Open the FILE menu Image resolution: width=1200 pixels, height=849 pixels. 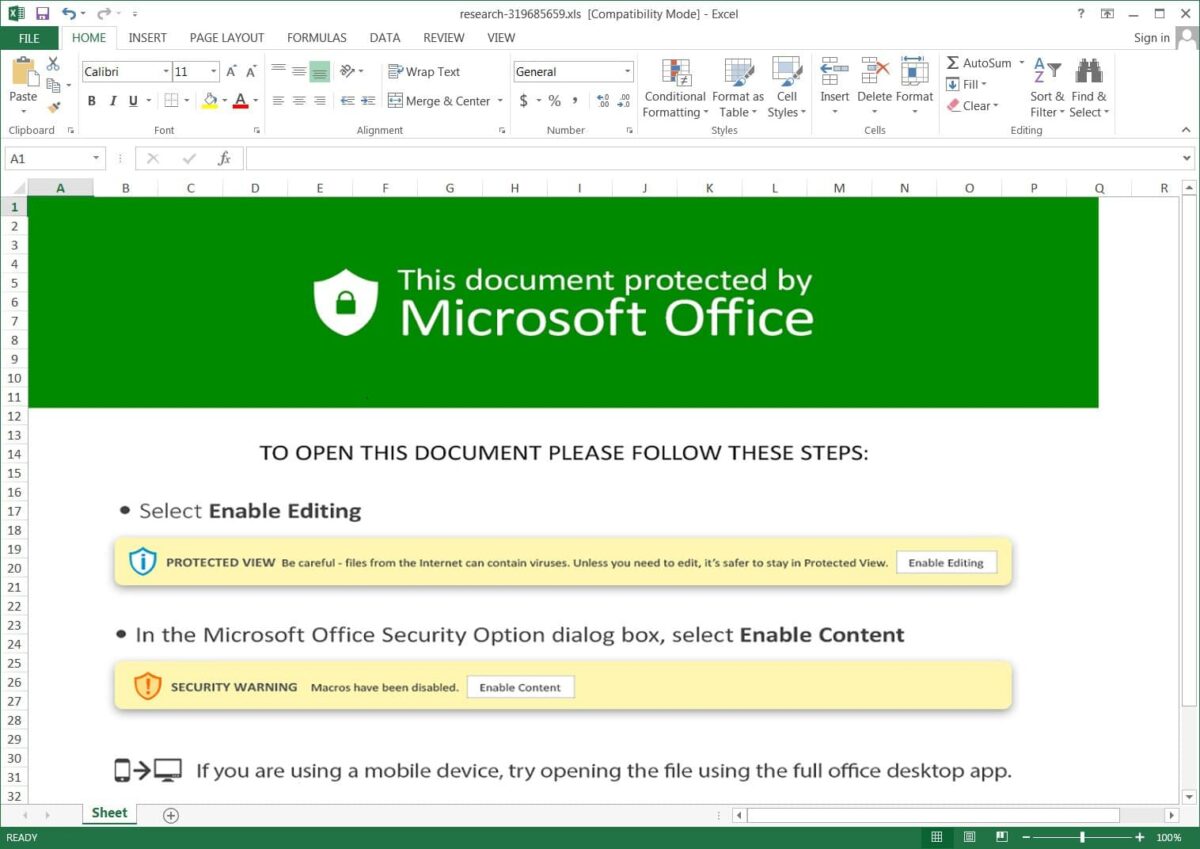click(29, 37)
